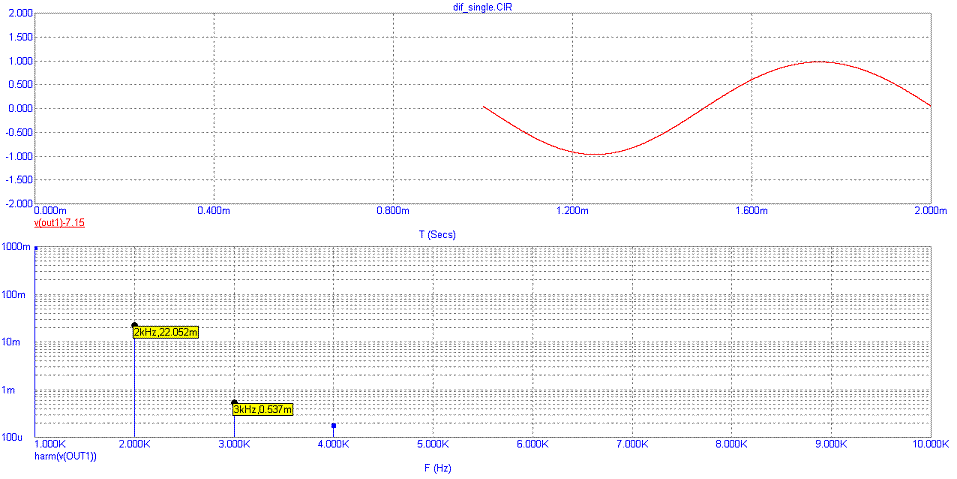
Task: Click the 1.600m time axis value
Action: [x=751, y=211]
